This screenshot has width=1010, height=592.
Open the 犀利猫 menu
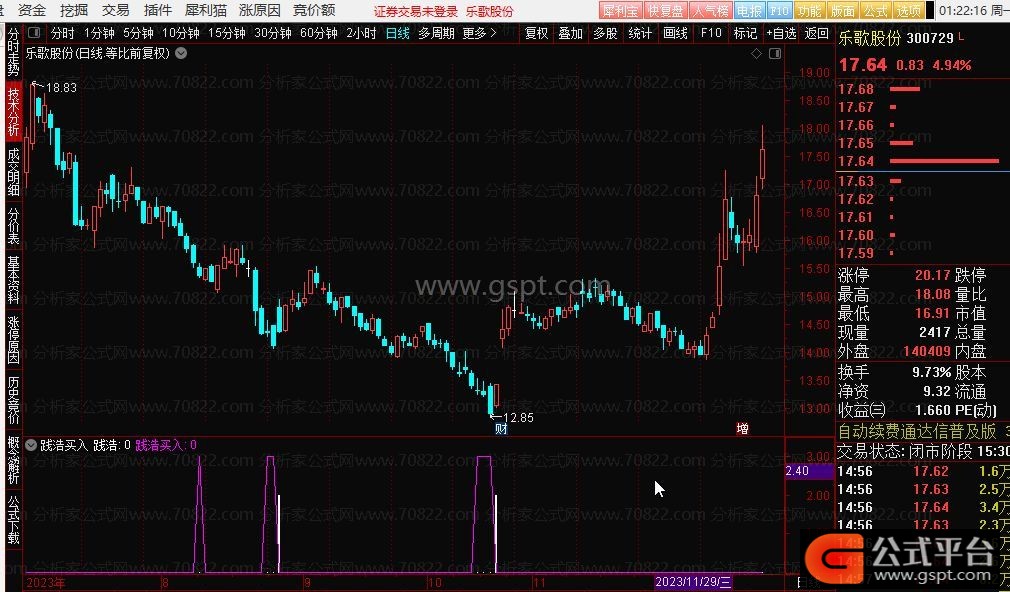[x=205, y=10]
